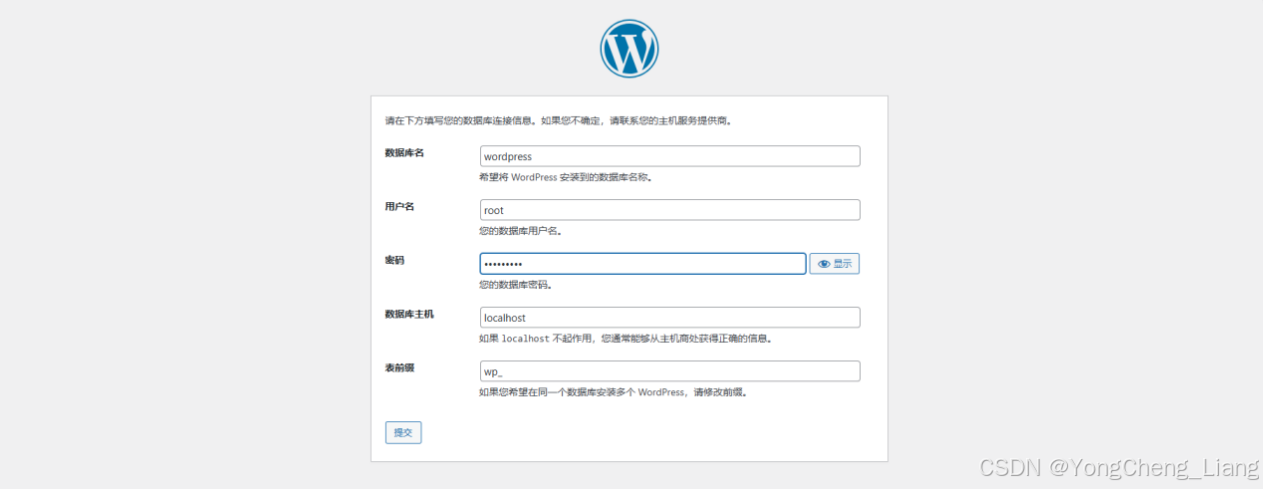Click the 数据库名 label

(x=405, y=152)
